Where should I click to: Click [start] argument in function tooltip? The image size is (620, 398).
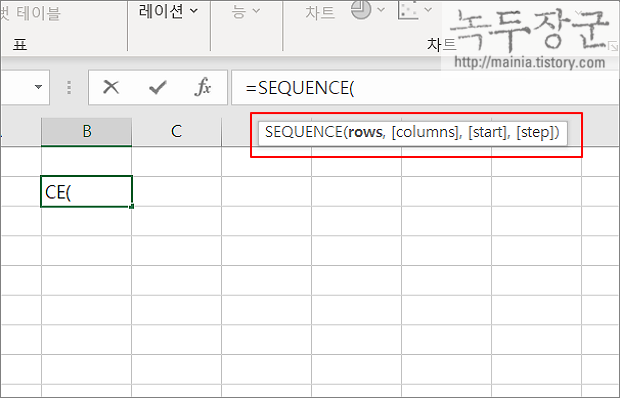487,132
